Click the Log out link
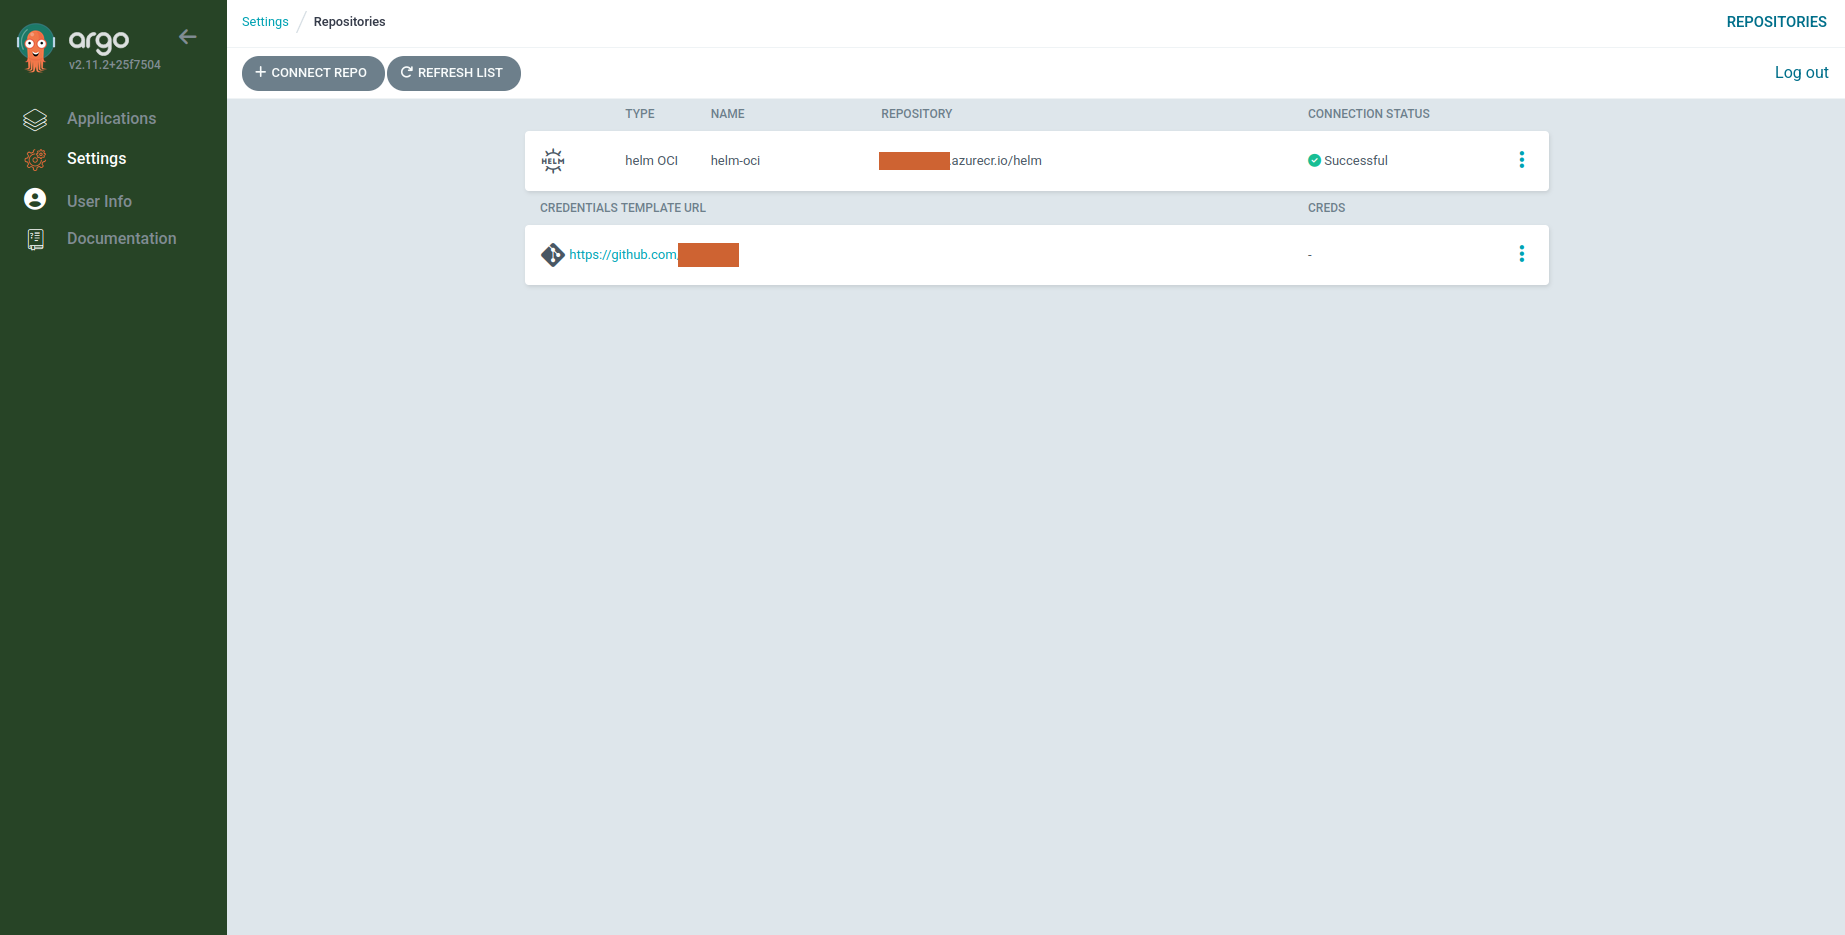The width and height of the screenshot is (1845, 935). [1801, 72]
